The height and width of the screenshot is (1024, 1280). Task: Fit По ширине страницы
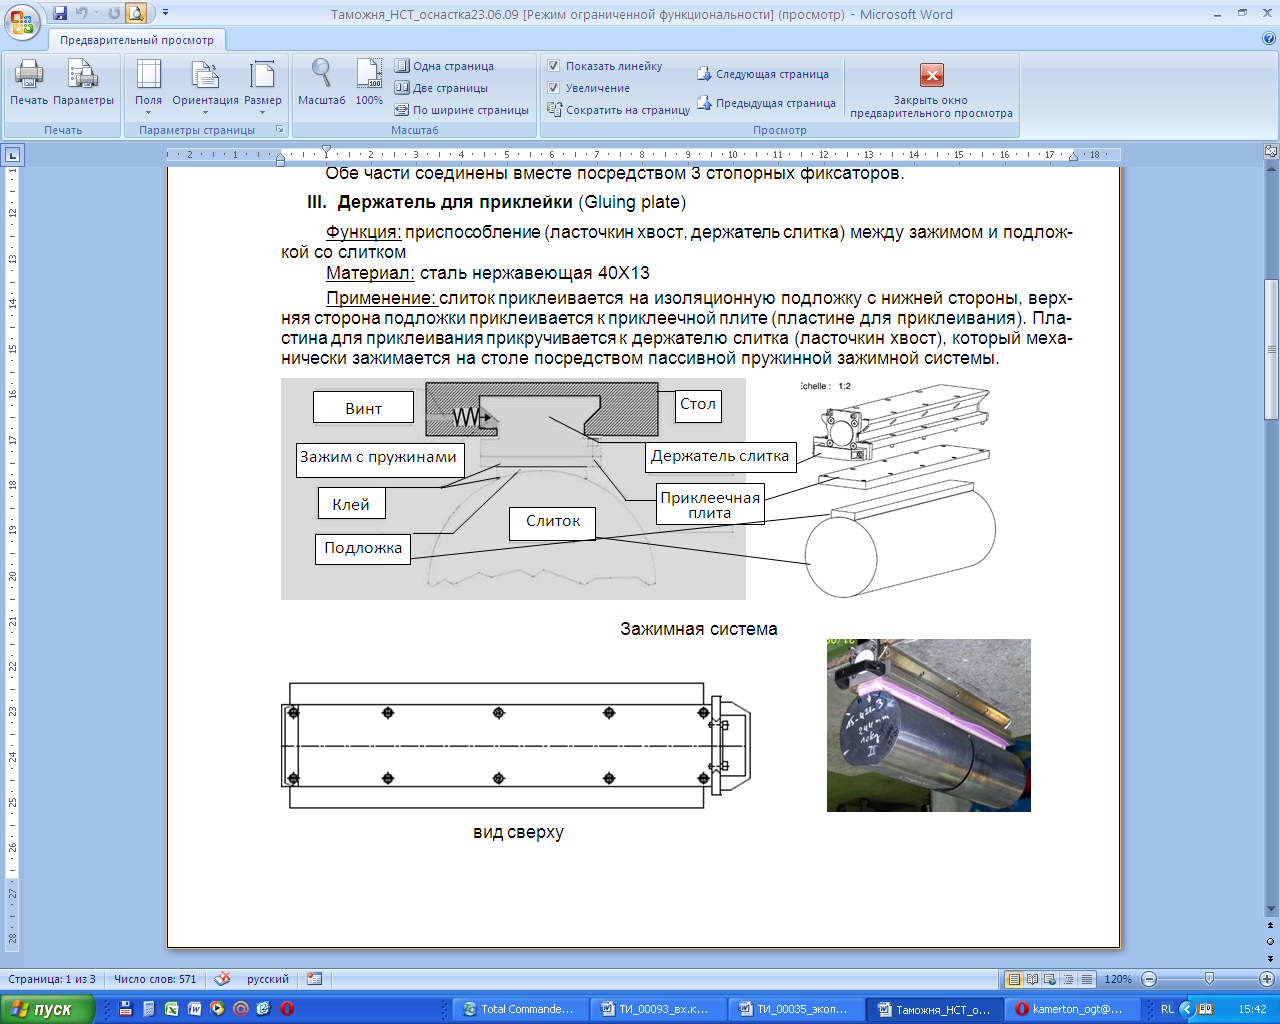461,110
